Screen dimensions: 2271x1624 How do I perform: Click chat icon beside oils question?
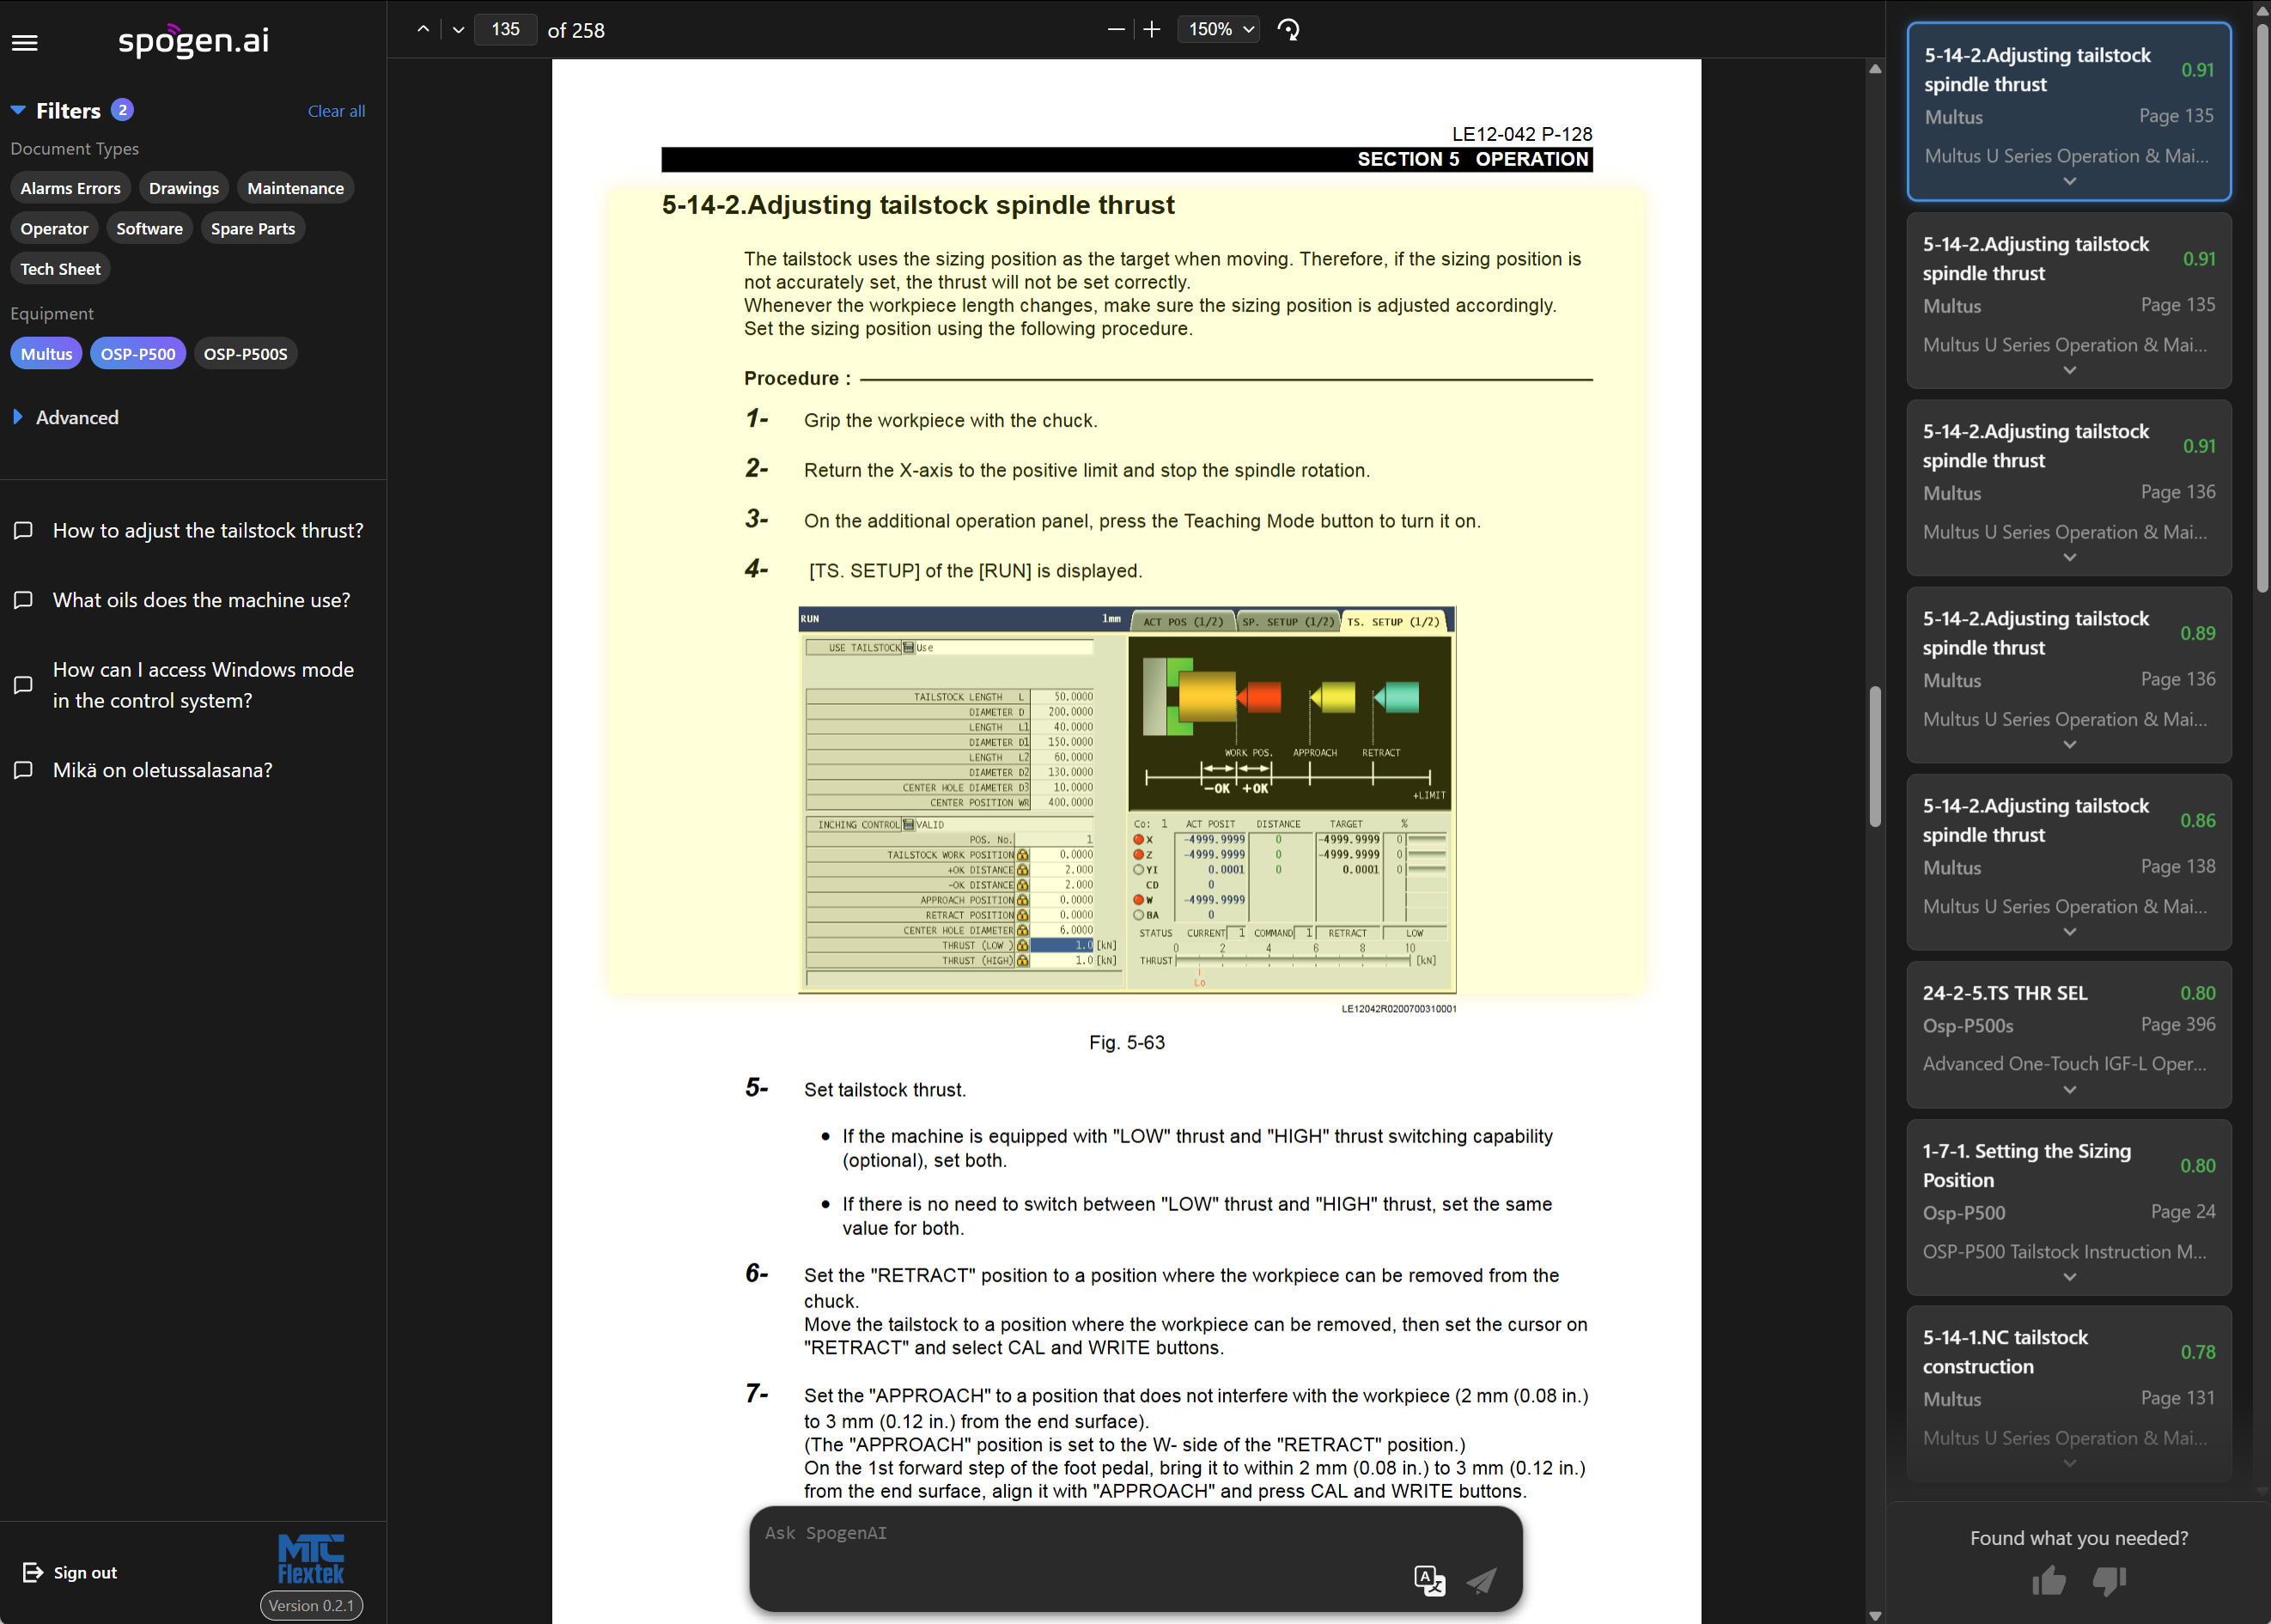tap(23, 600)
